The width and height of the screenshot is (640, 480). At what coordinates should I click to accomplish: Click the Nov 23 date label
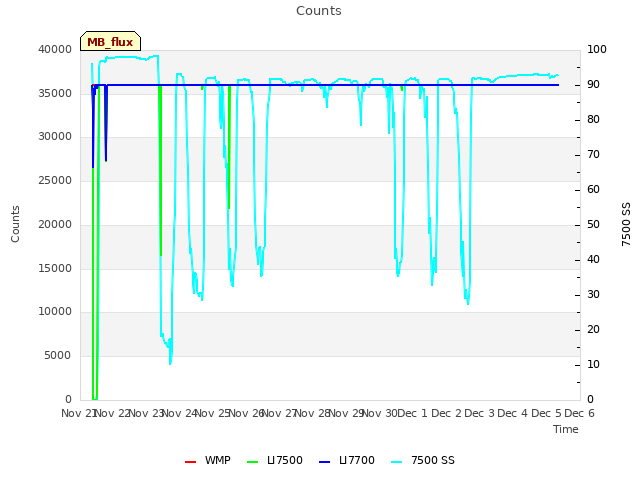click(146, 413)
